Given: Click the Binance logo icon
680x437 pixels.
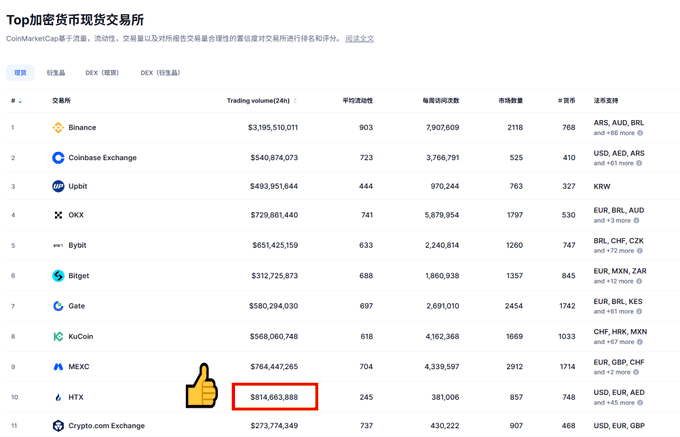Looking at the screenshot, I should (x=58, y=127).
